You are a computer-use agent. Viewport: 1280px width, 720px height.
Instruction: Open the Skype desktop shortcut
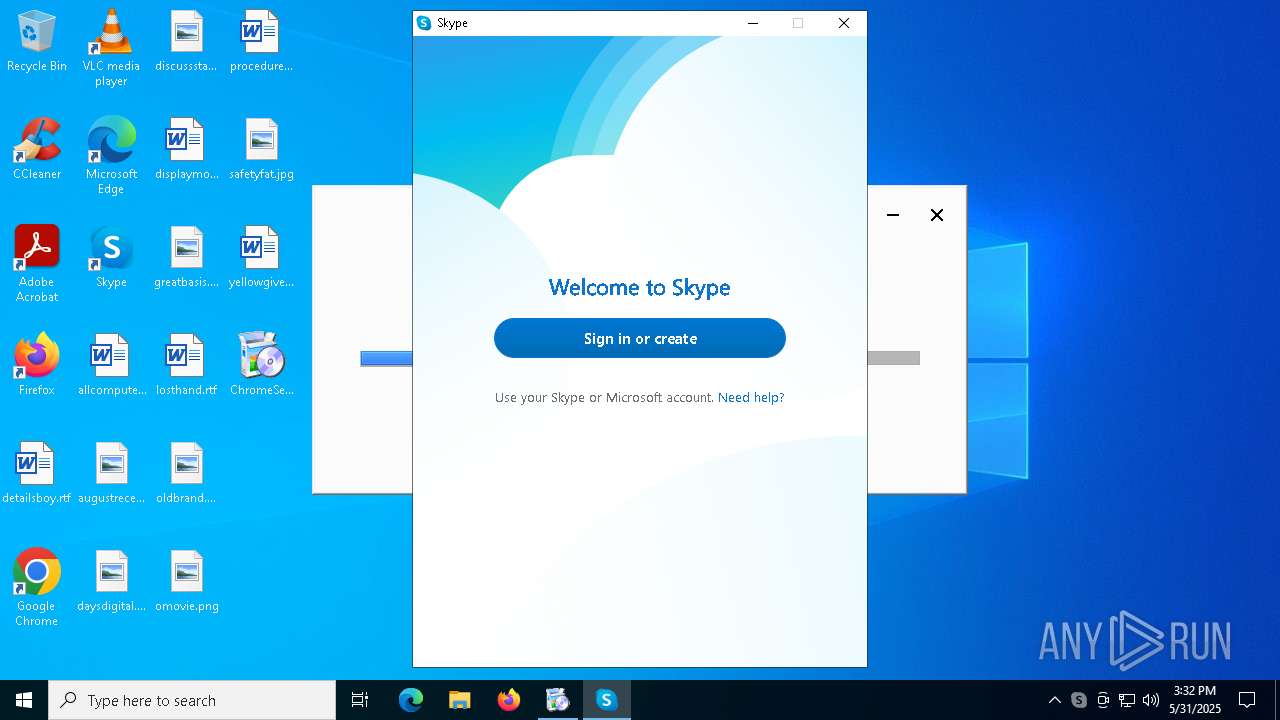pyautogui.click(x=111, y=258)
